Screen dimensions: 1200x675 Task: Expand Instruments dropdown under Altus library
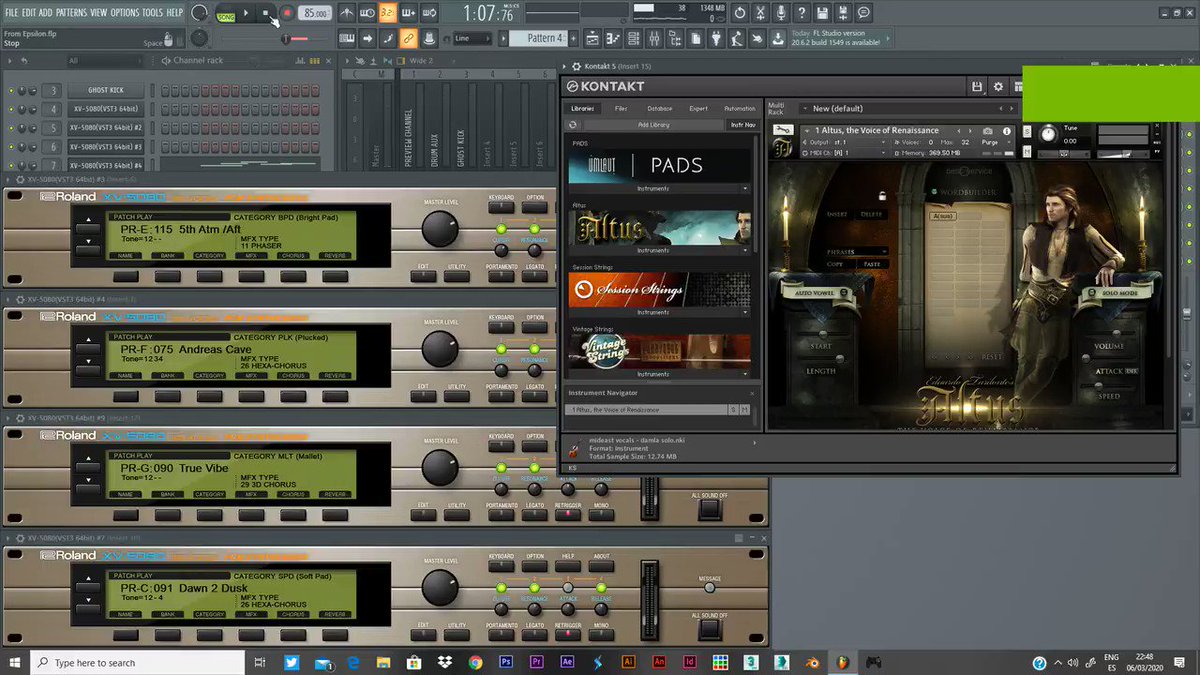(659, 250)
